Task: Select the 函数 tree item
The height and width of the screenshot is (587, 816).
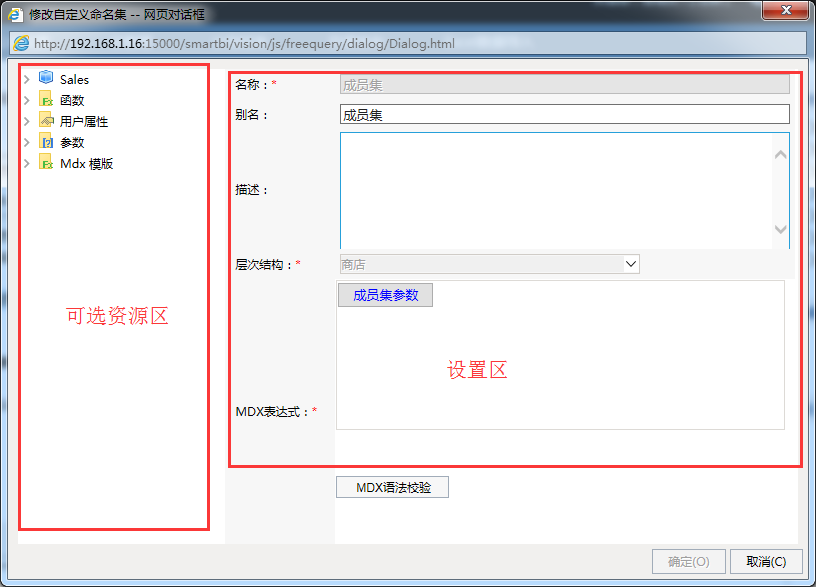Action: click(72, 100)
